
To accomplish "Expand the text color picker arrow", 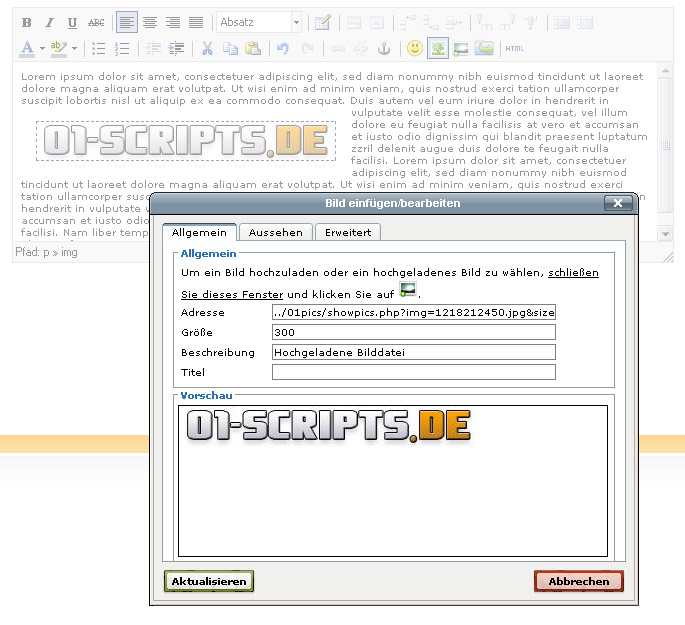I will coord(42,48).
